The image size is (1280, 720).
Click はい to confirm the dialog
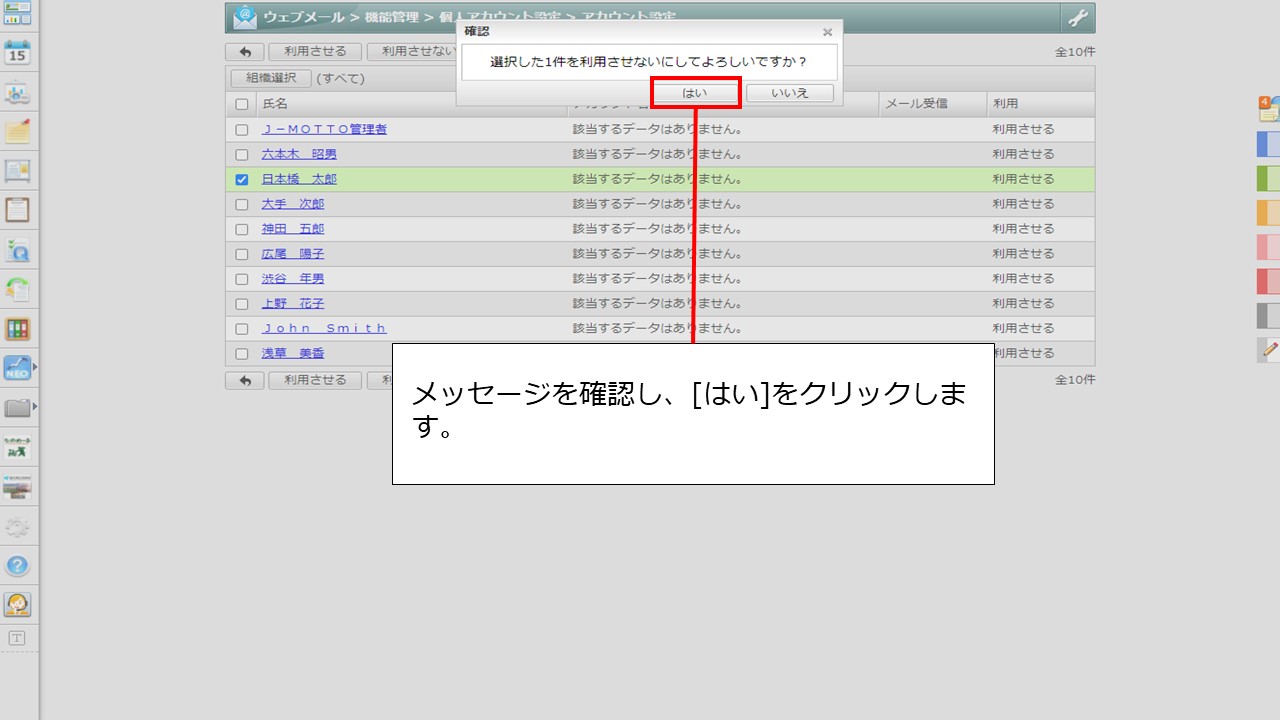click(695, 93)
